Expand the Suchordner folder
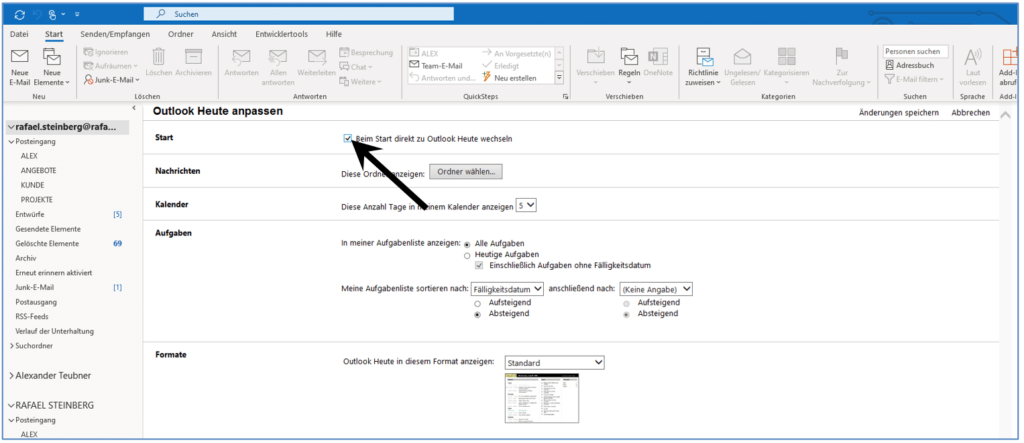Screen dimensions: 1024x443 (11, 346)
